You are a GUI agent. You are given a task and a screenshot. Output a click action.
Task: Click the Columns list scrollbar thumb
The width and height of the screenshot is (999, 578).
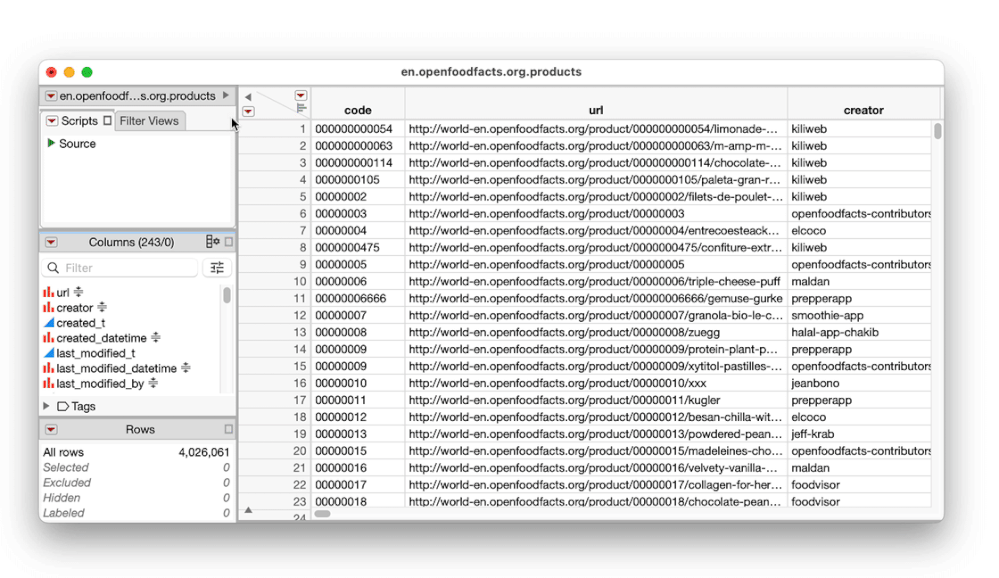tap(226, 295)
